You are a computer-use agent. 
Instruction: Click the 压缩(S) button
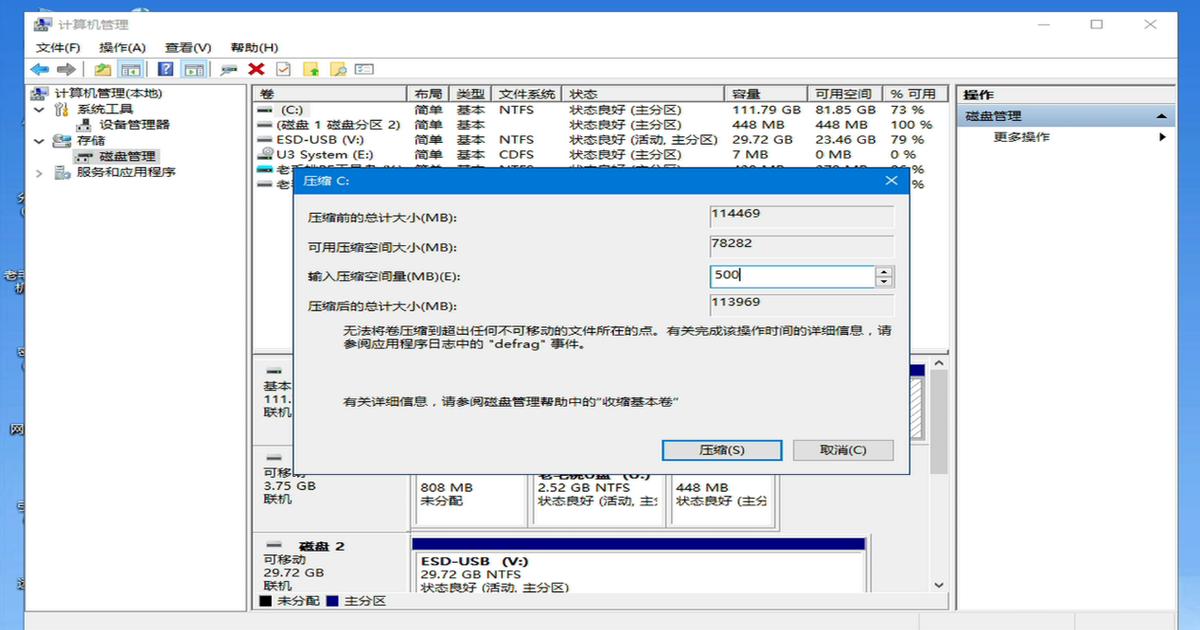pyautogui.click(x=722, y=450)
